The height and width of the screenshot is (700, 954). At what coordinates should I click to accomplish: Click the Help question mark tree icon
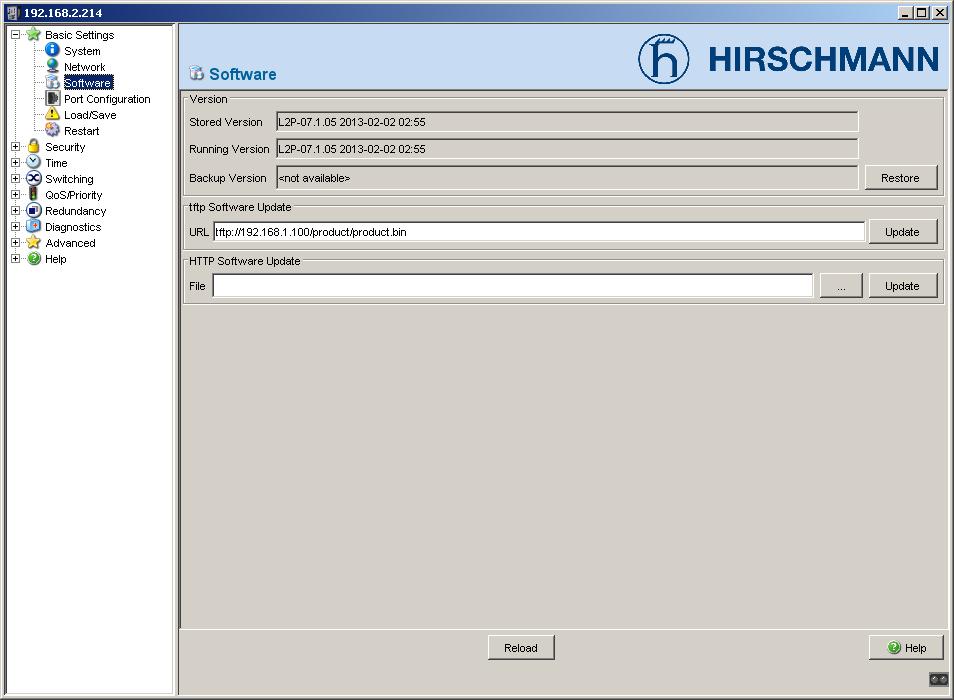(33, 258)
